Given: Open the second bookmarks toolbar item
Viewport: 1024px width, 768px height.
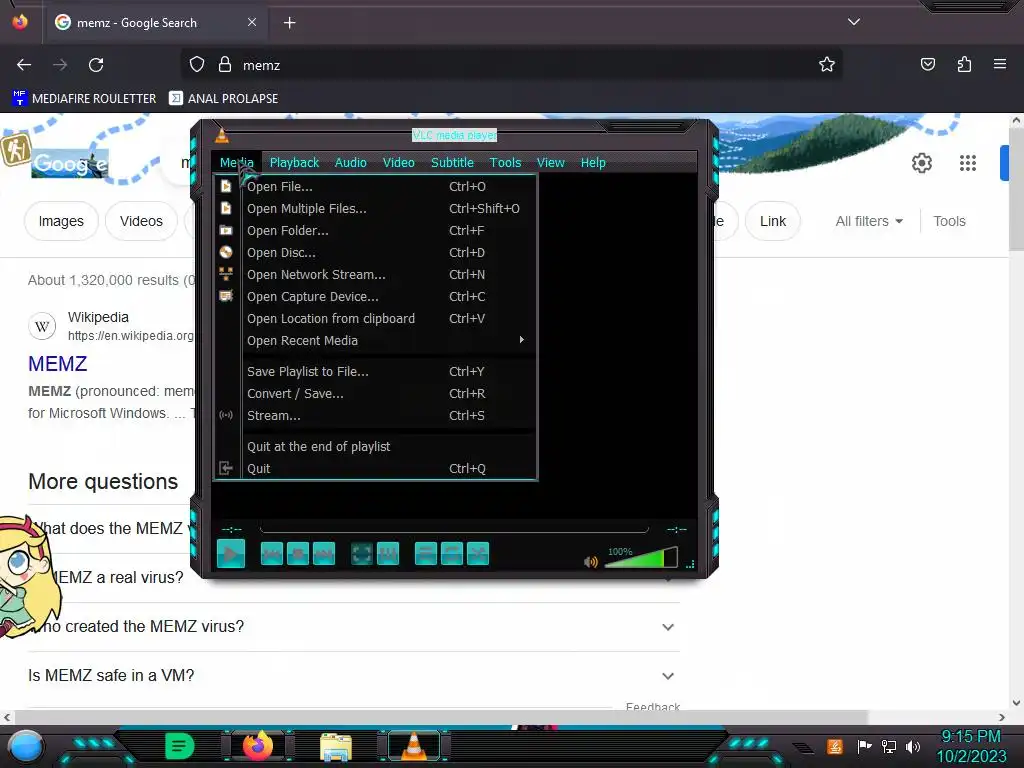Looking at the screenshot, I should 224,99.
